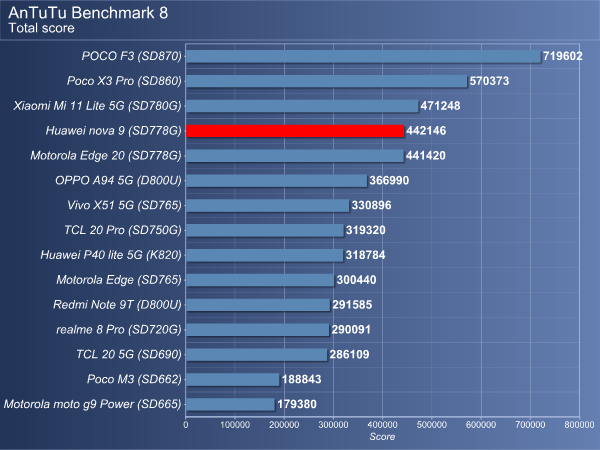This screenshot has width=600, height=450.
Task: Click the POCO F3 score bar
Action: (363, 56)
